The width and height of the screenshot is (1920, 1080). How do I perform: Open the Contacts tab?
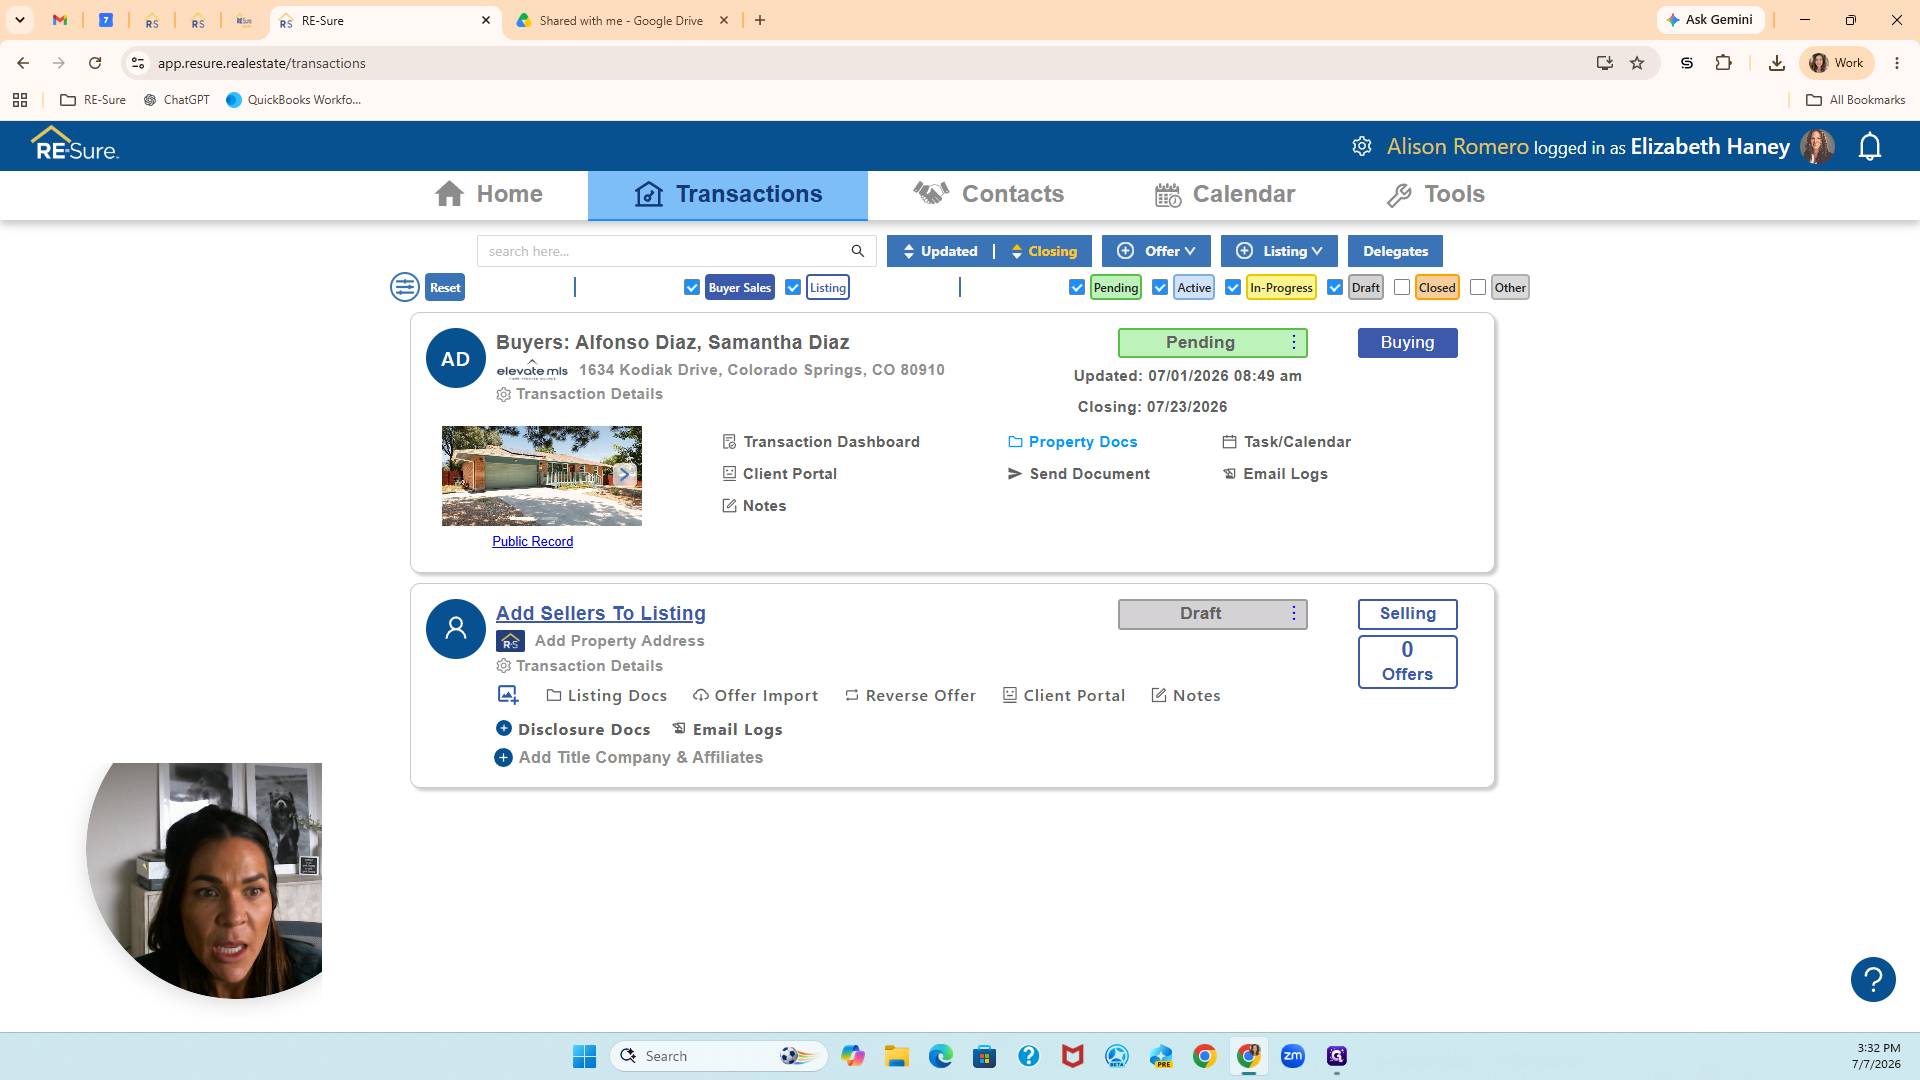(x=989, y=194)
